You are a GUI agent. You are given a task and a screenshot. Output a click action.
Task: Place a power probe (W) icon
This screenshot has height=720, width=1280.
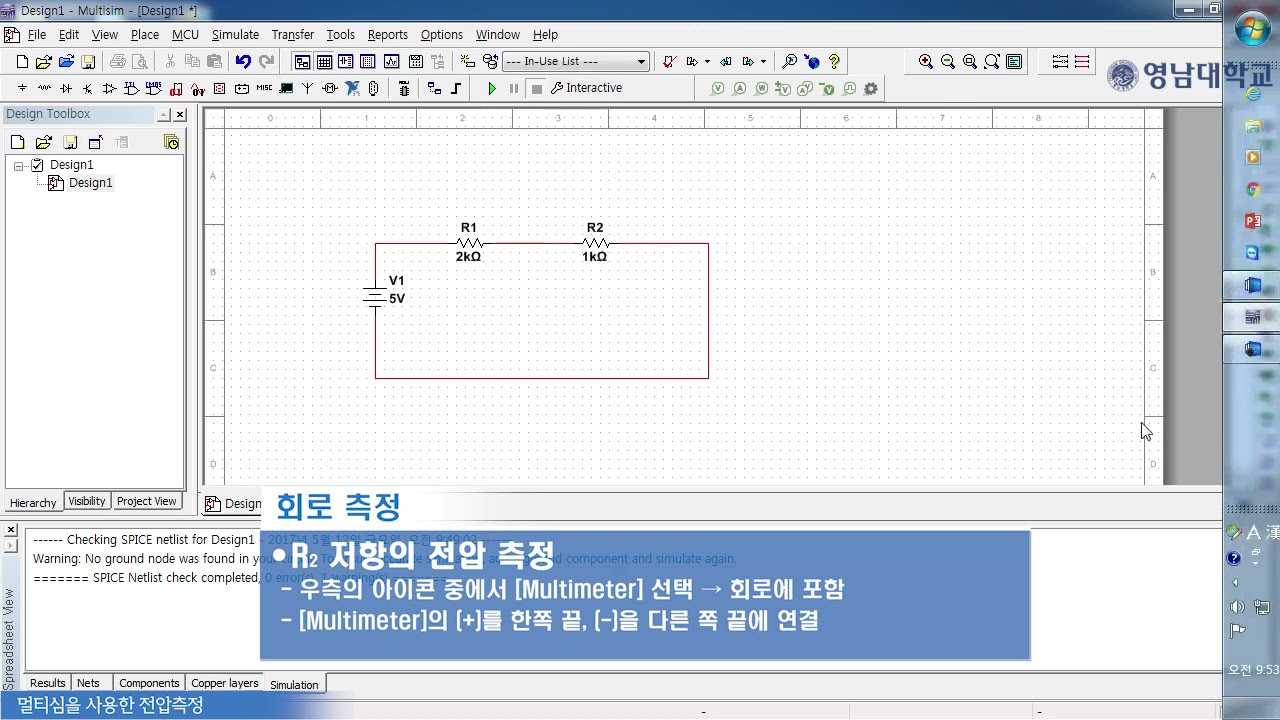pos(762,88)
